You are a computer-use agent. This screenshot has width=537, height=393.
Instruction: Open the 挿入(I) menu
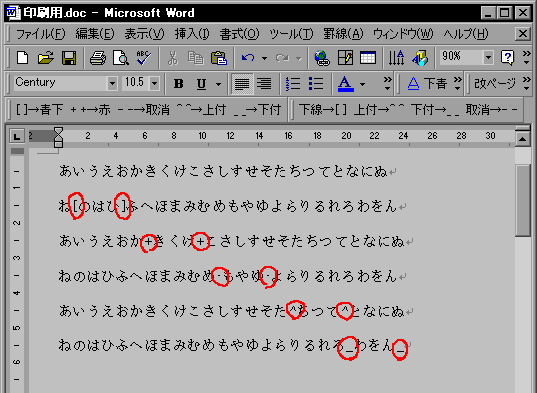click(x=192, y=34)
